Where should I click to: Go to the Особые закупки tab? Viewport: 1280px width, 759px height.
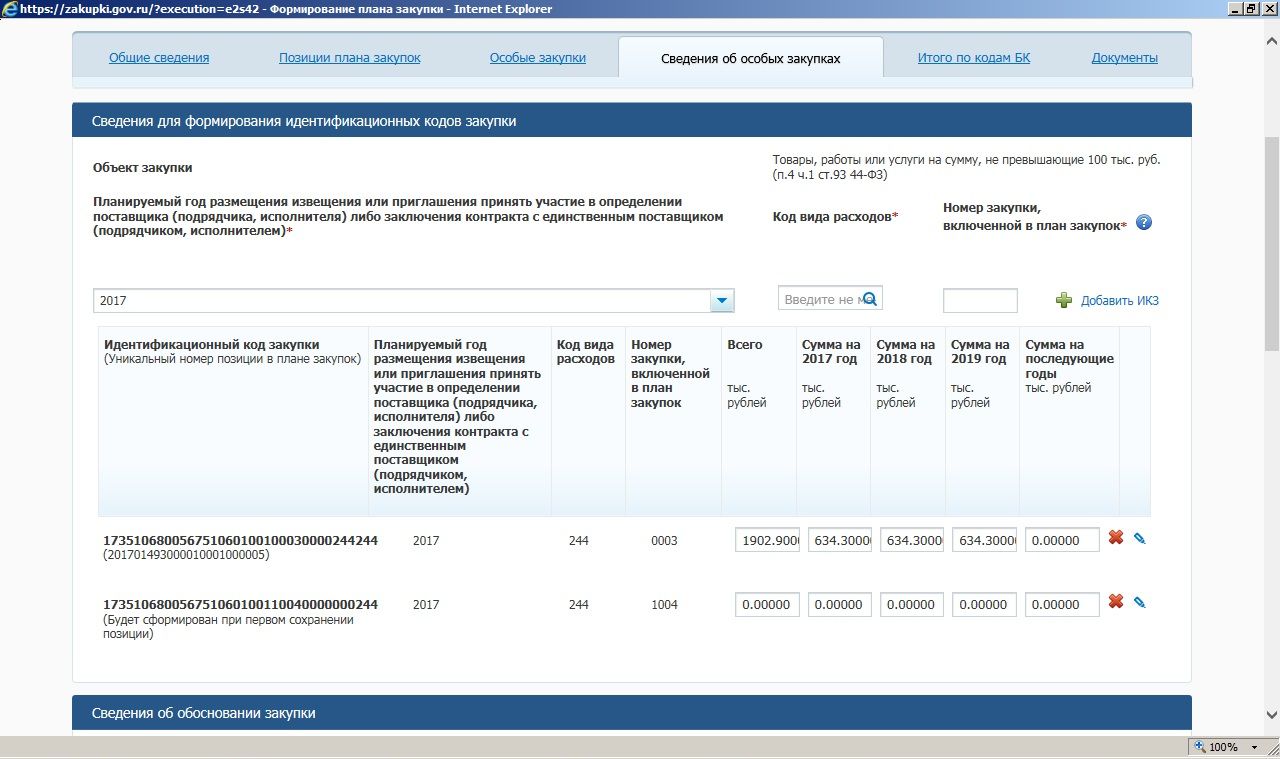pos(537,58)
